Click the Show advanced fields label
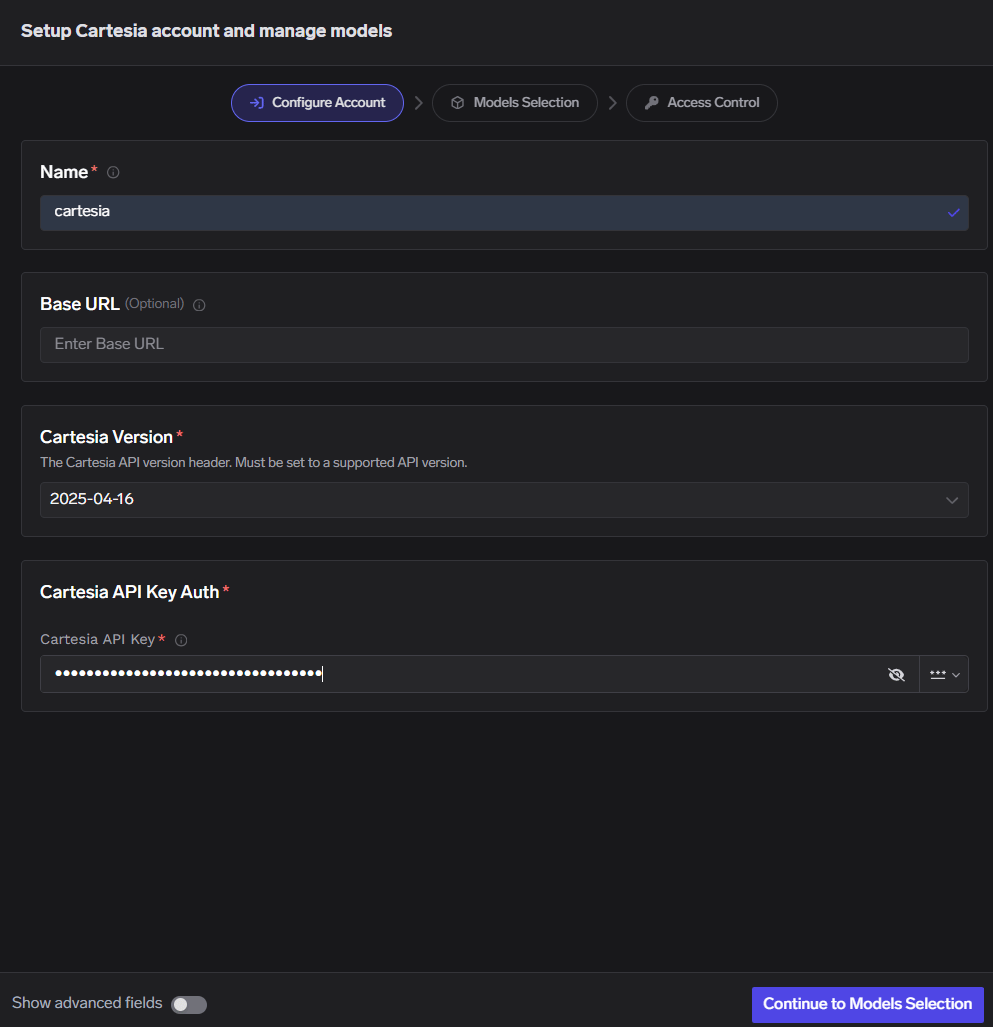 tap(87, 1003)
